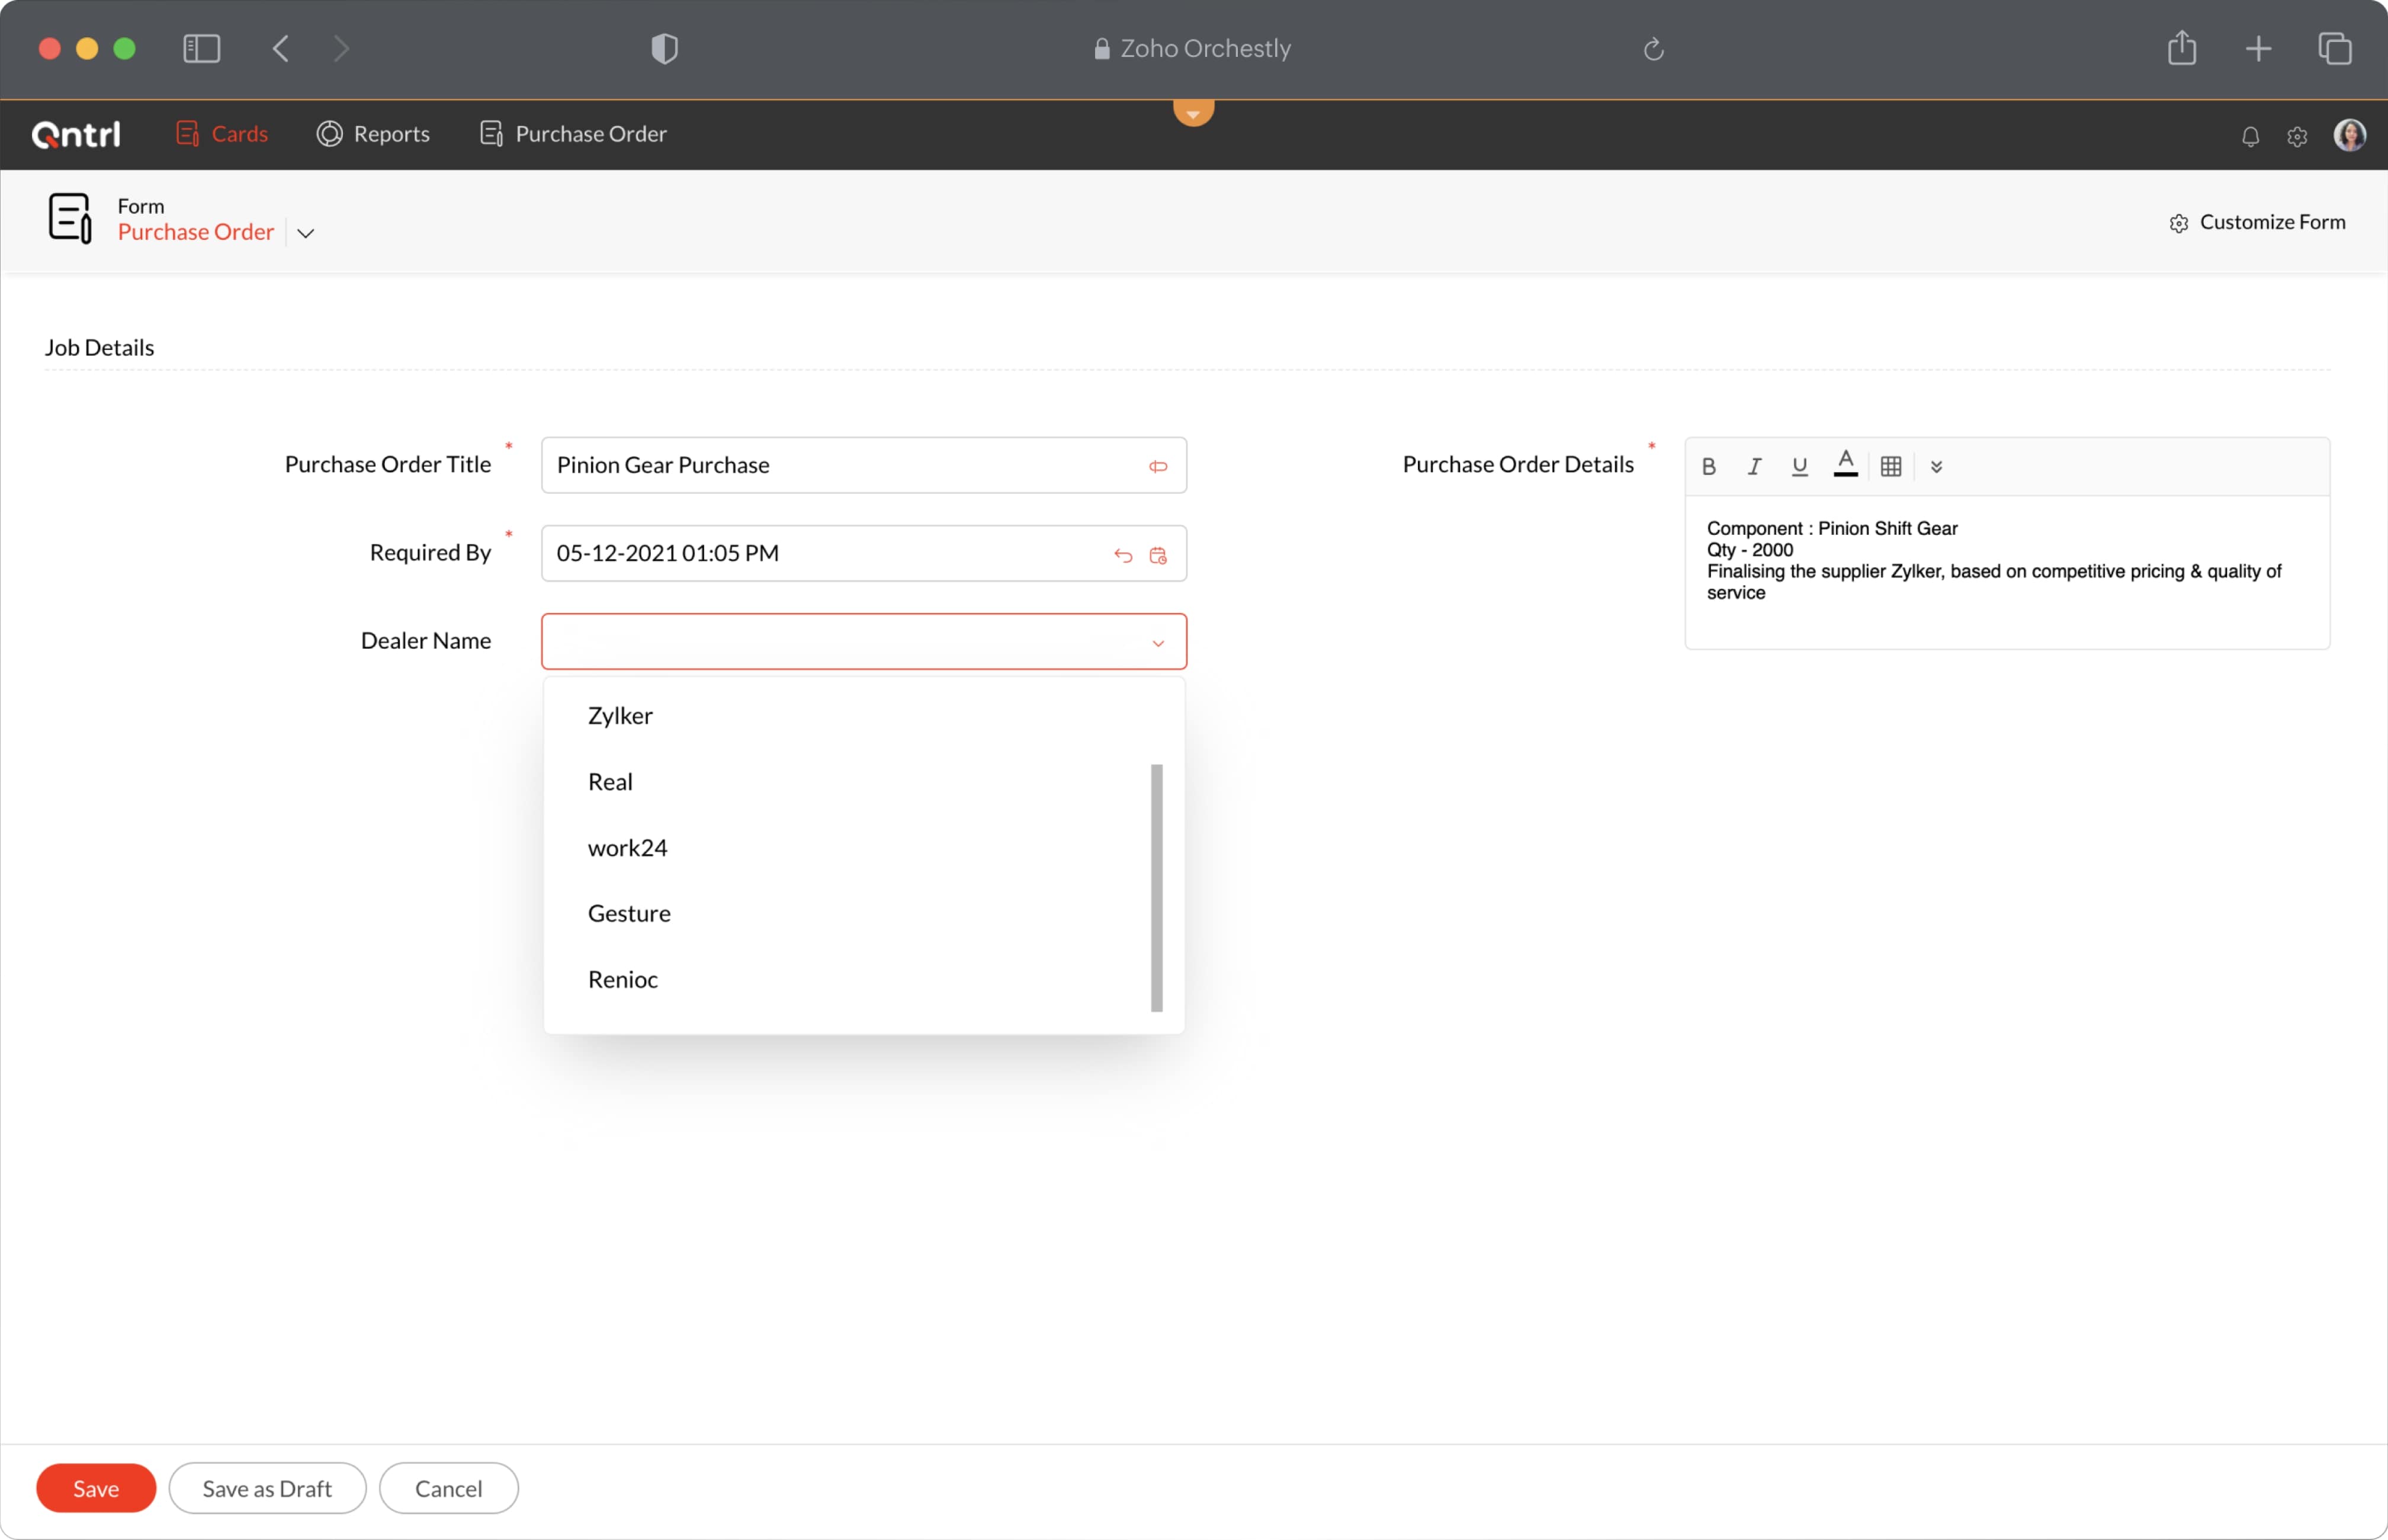
Task: Open the Required By calendar picker
Action: coord(1158,555)
